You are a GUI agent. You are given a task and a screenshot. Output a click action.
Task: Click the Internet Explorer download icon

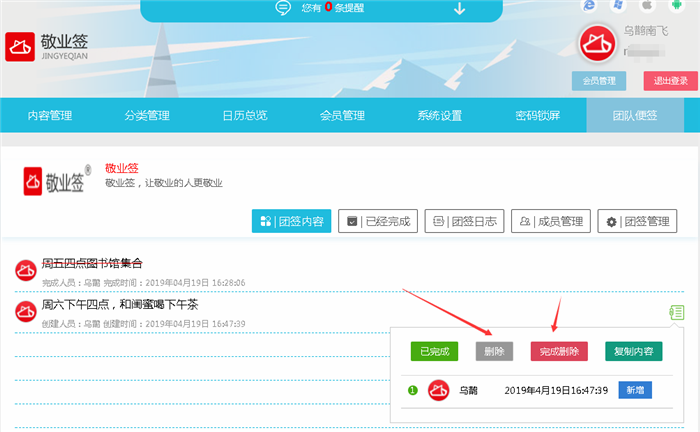589,5
